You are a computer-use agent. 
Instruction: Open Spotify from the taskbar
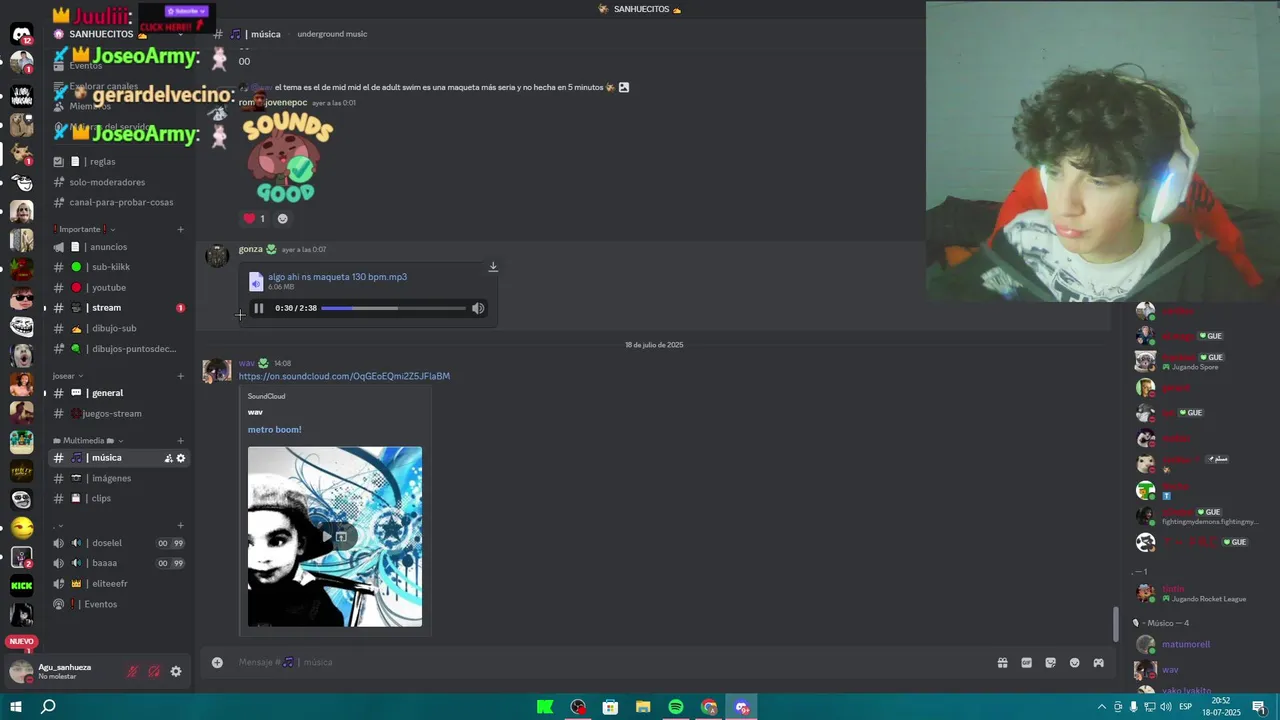pyautogui.click(x=676, y=707)
